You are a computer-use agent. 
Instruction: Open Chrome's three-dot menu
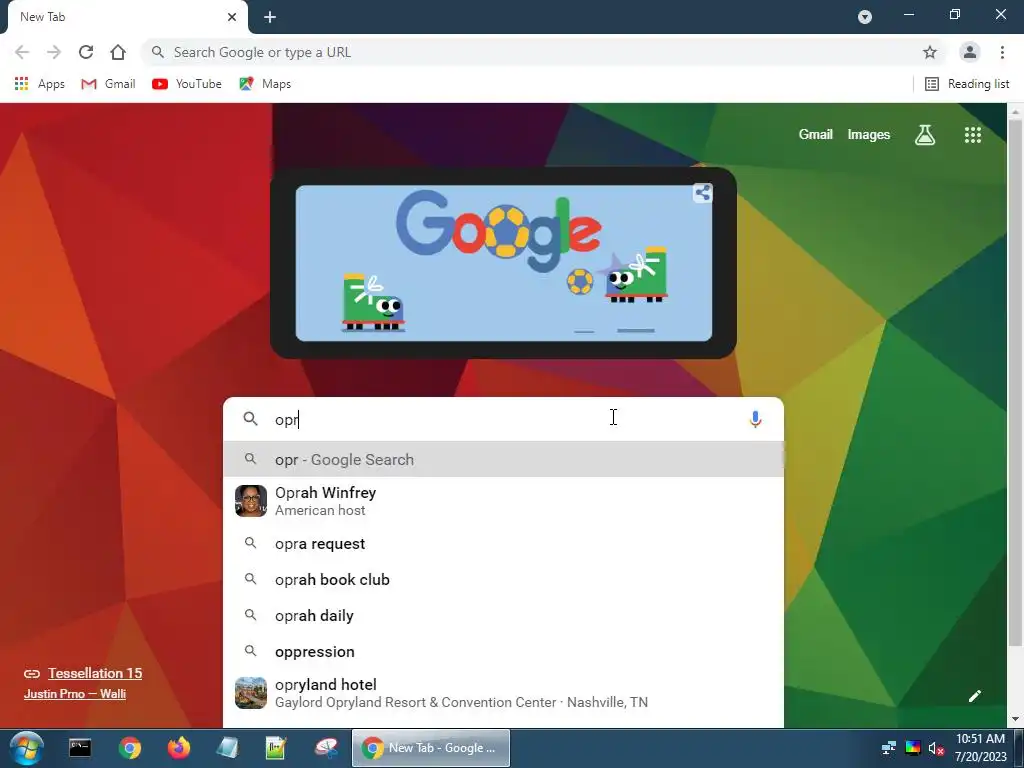[x=1002, y=52]
